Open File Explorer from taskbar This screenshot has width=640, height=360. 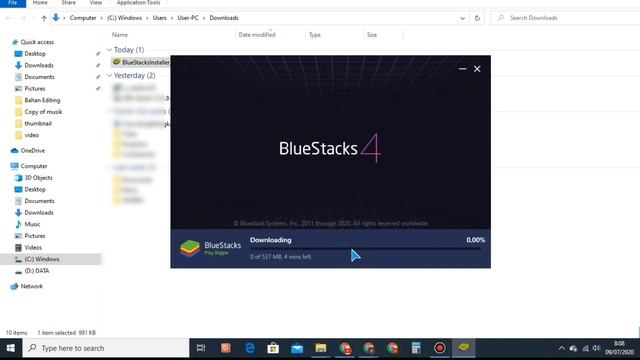(321, 348)
